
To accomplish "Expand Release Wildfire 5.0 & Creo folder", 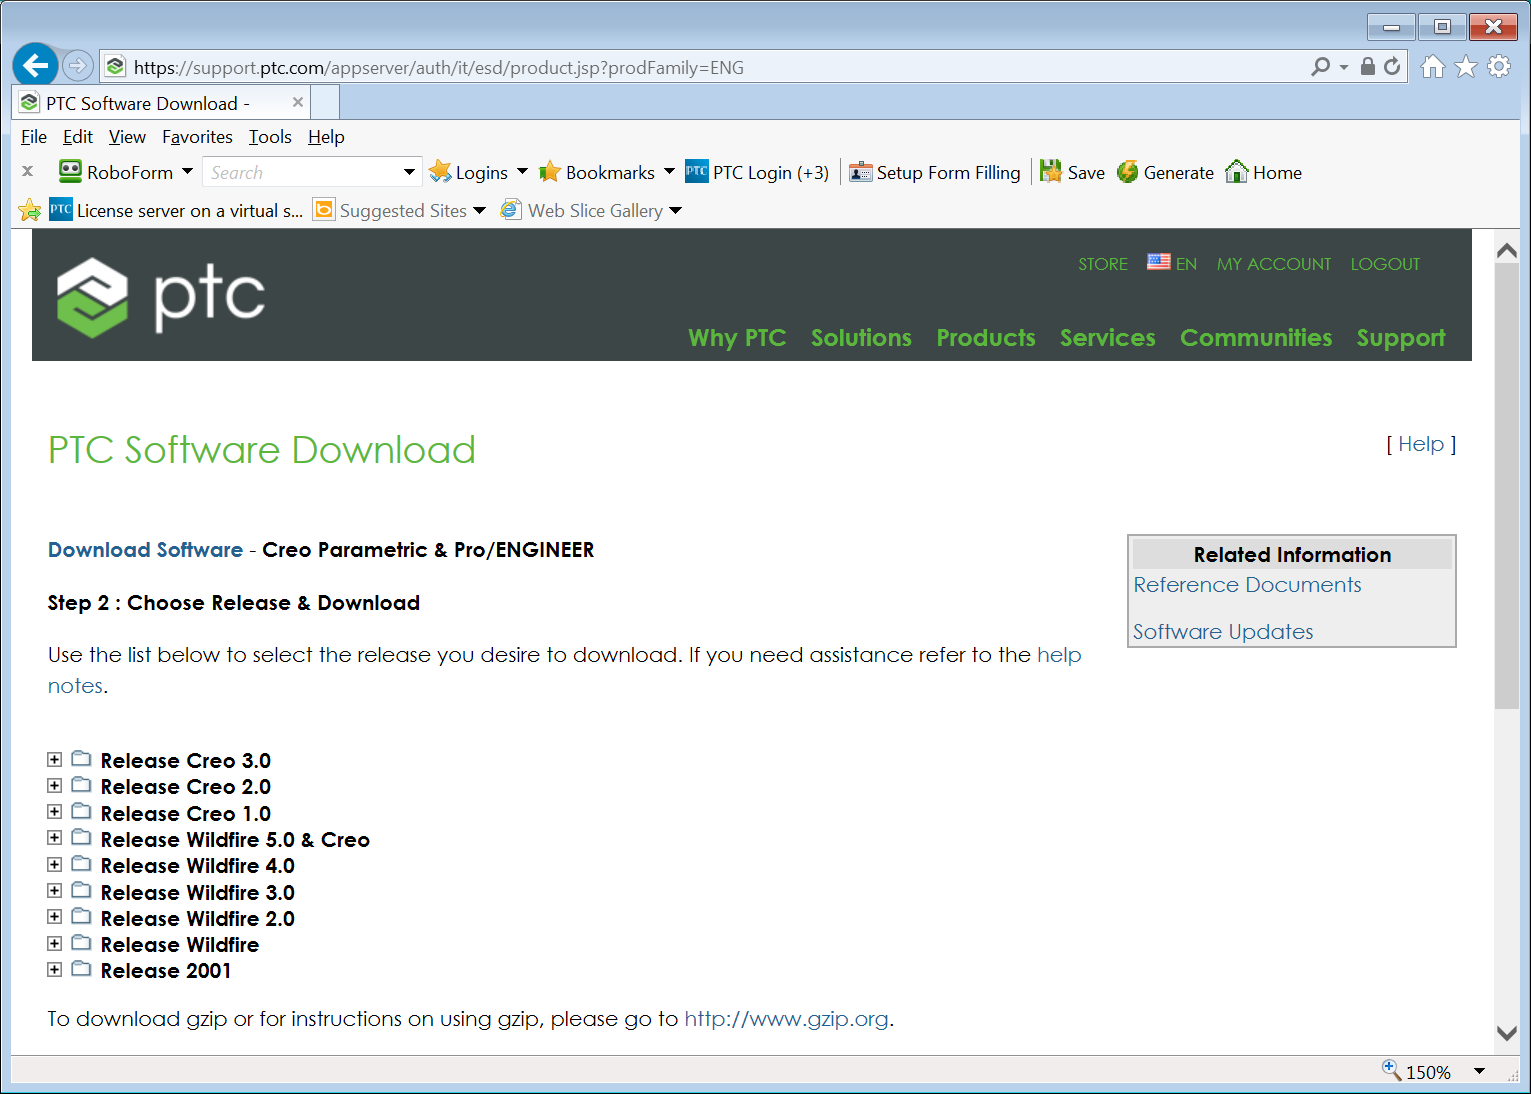I will point(55,838).
